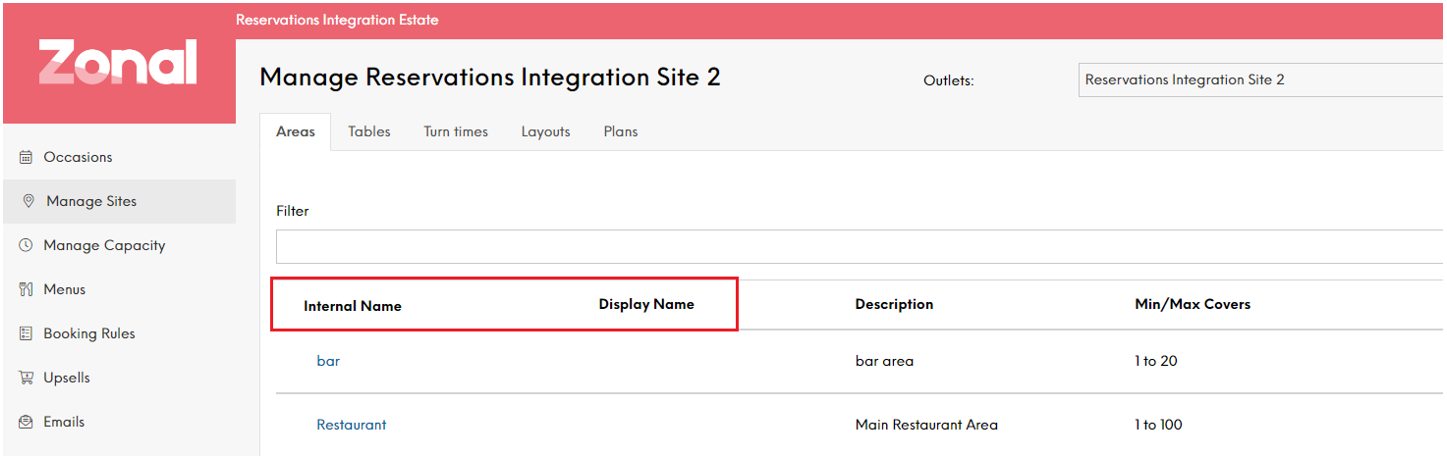The image size is (1447, 468).
Task: Open the Outlets dropdown selector
Action: (x=1262, y=80)
